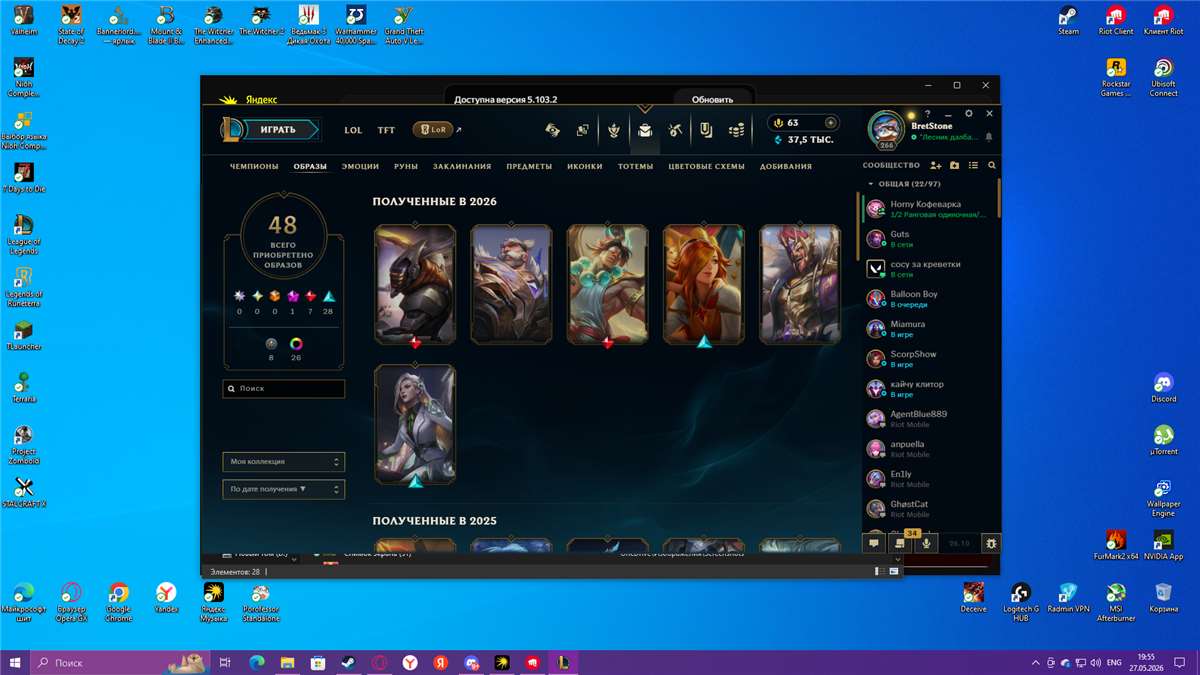This screenshot has height=675, width=1200.
Task: Open chat with friend ScorpShow
Action: pos(929,359)
